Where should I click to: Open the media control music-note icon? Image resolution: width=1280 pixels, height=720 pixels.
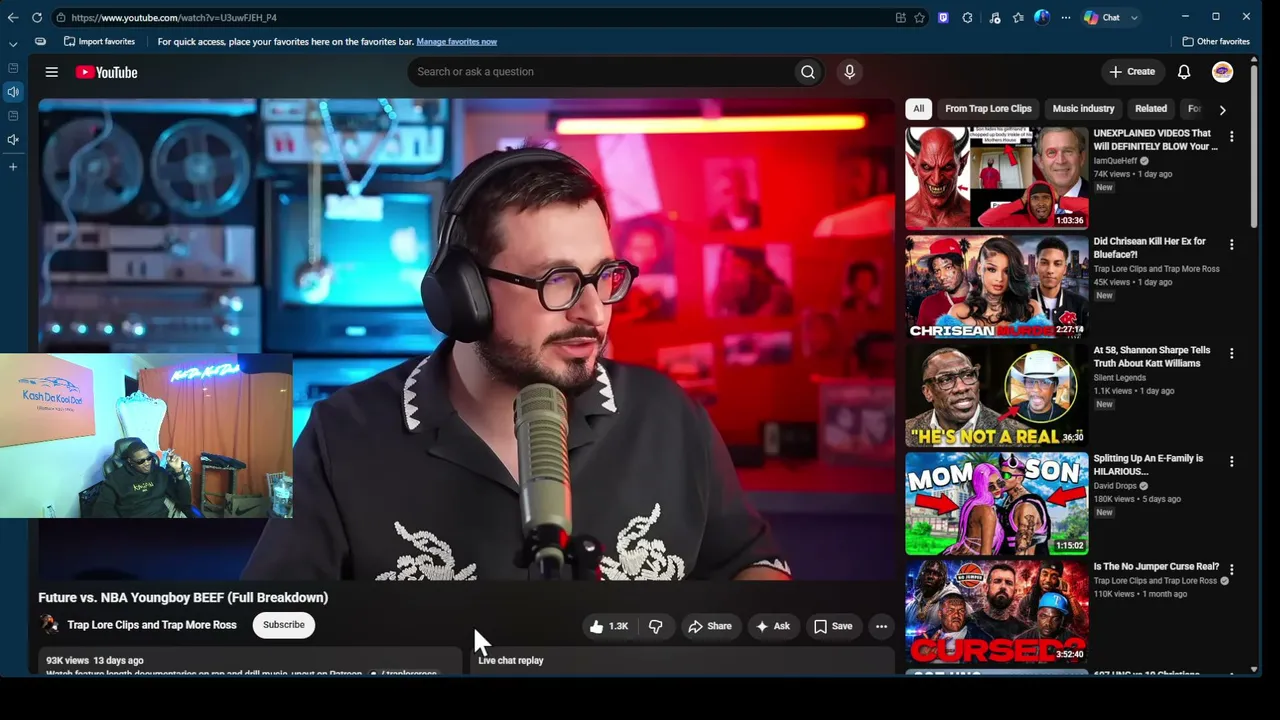[994, 17]
